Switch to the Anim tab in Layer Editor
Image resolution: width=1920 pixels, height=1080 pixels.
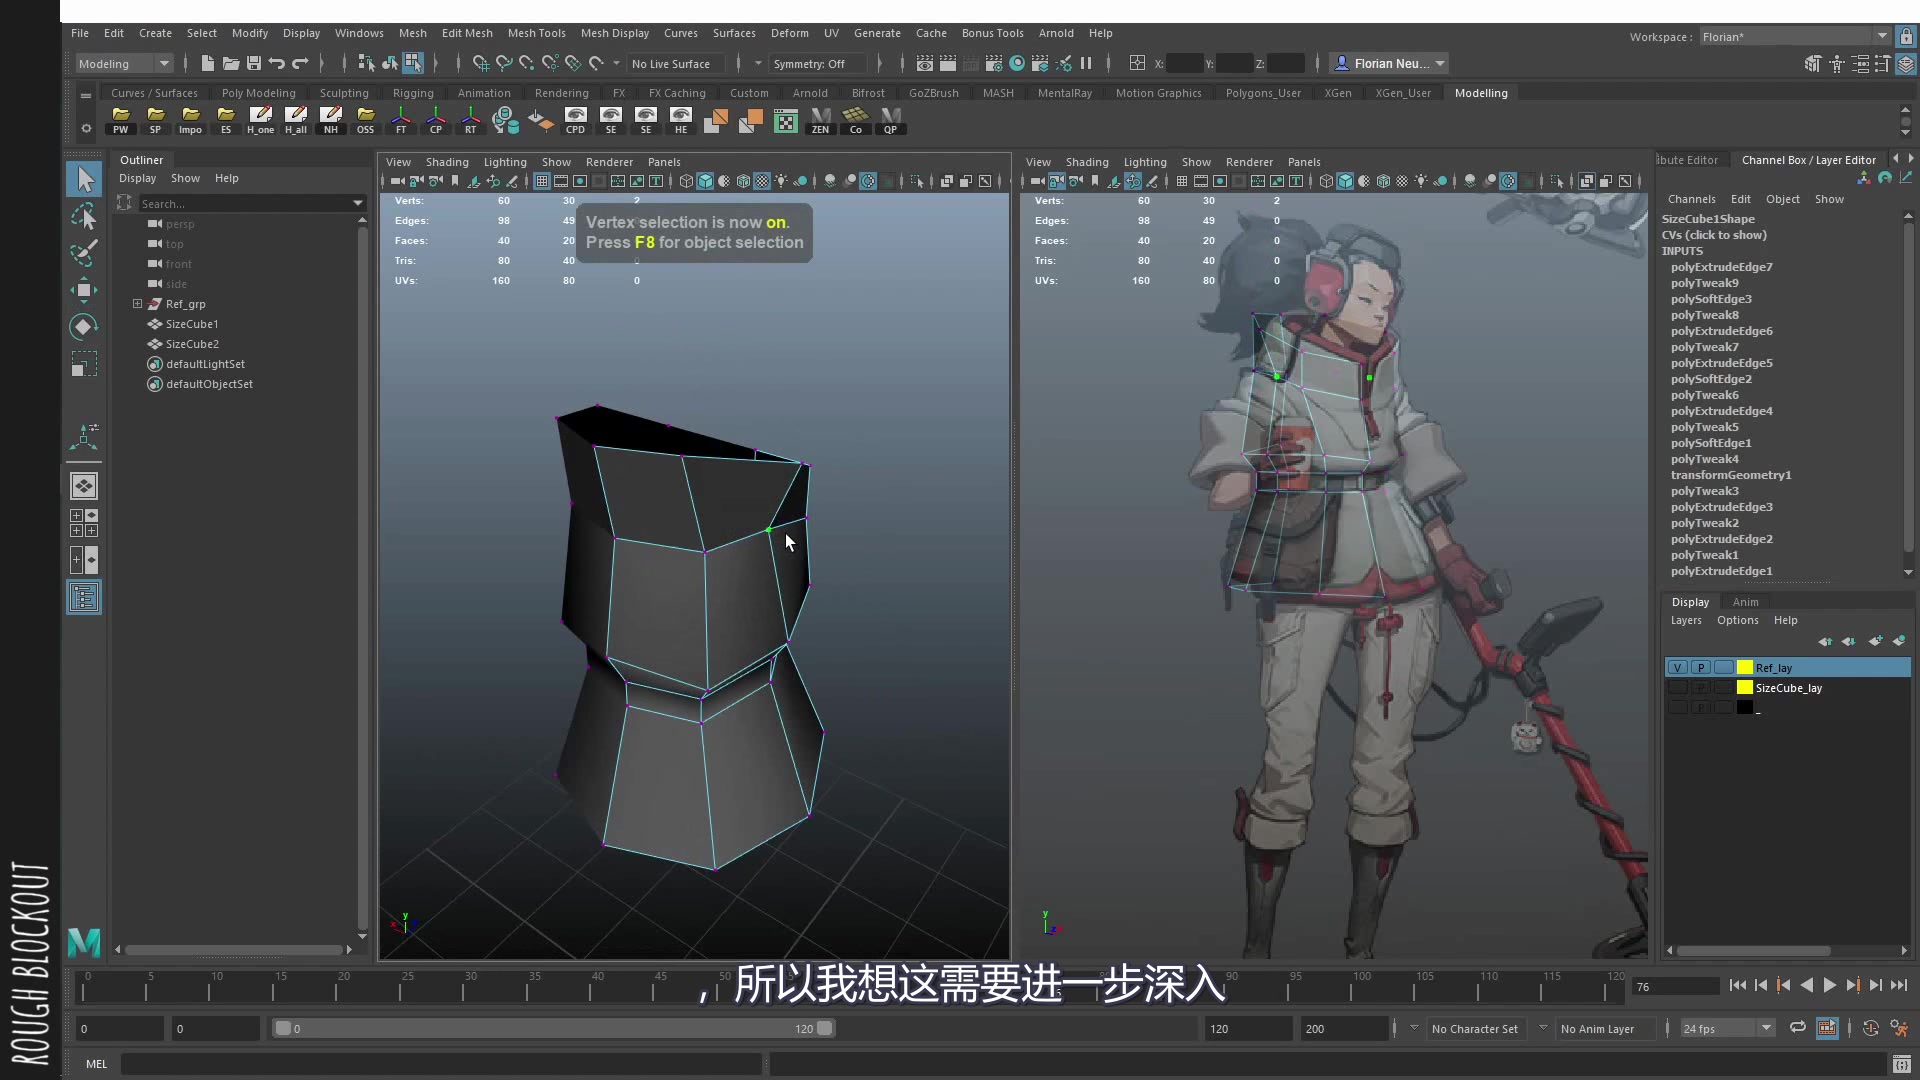(x=1745, y=601)
